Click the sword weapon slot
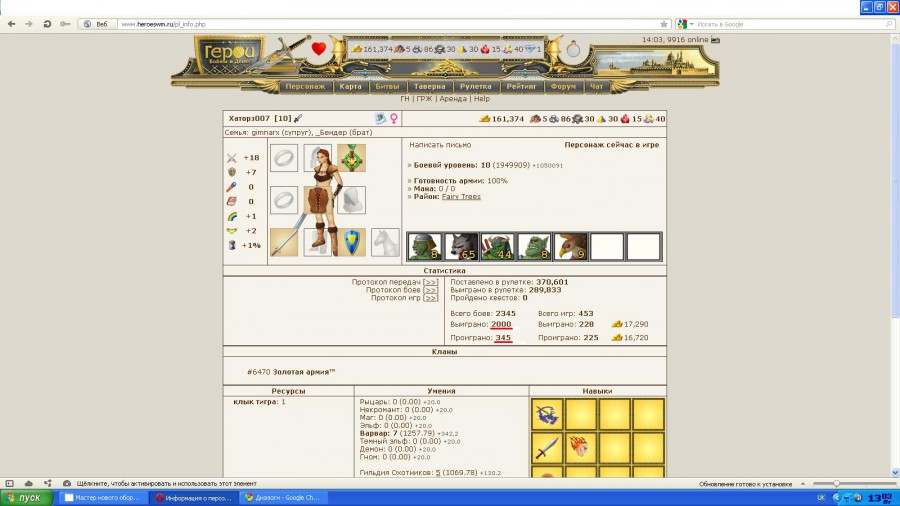This screenshot has width=900, height=506. point(284,242)
